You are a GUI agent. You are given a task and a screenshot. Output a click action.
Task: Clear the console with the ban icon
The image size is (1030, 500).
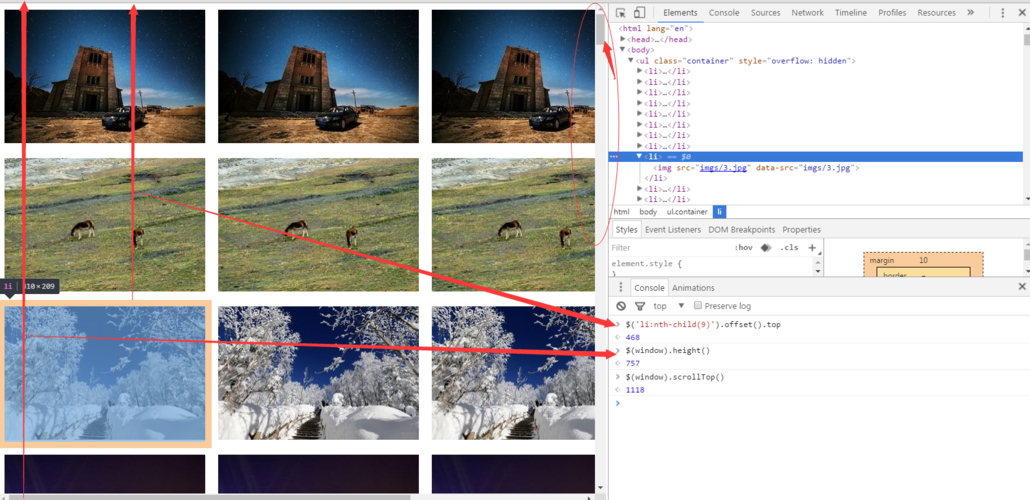[621, 306]
